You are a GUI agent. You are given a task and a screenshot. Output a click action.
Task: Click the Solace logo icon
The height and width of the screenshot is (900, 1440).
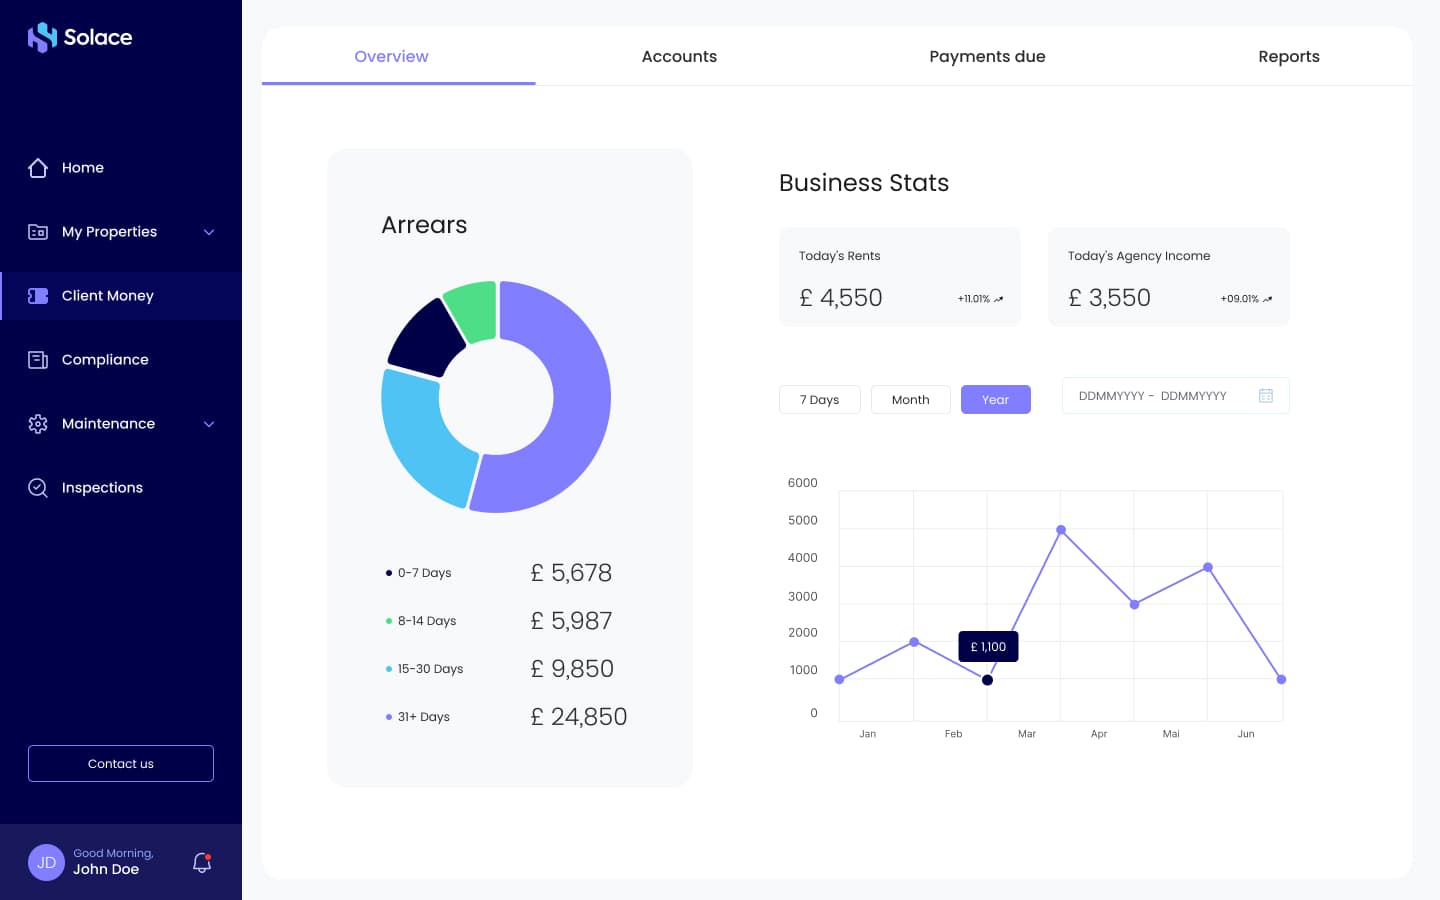tap(42, 37)
